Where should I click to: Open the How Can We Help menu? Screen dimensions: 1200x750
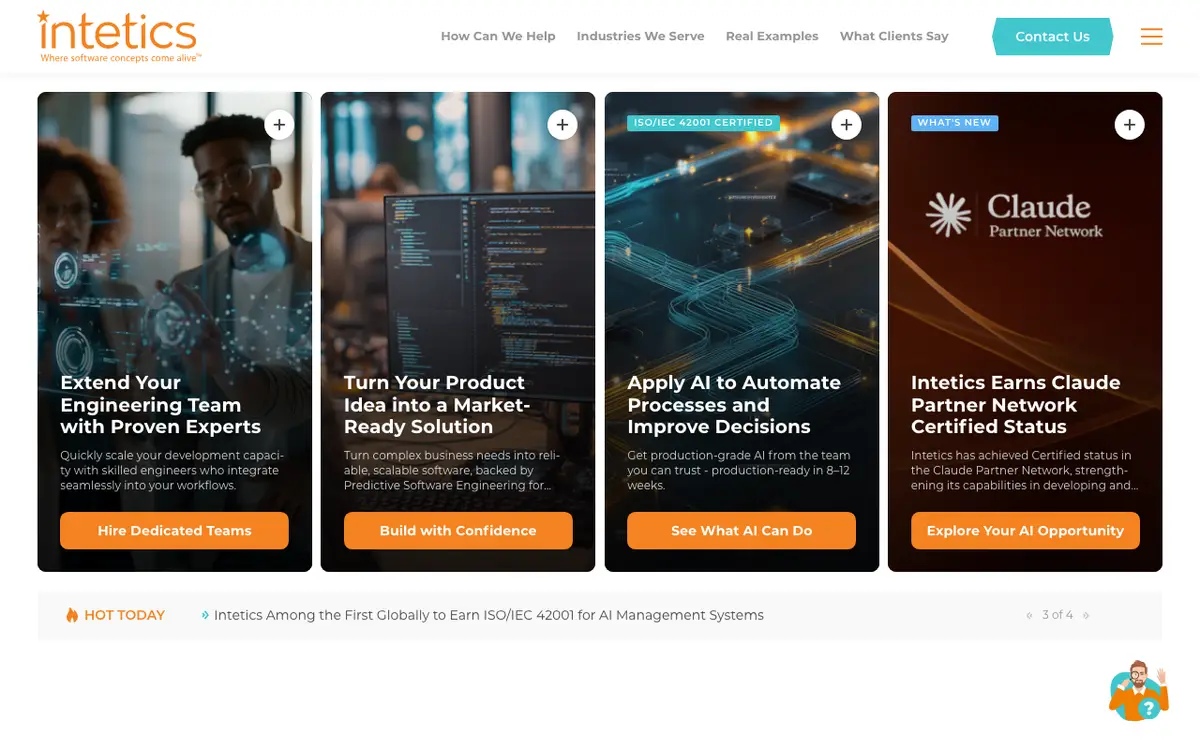pos(498,36)
